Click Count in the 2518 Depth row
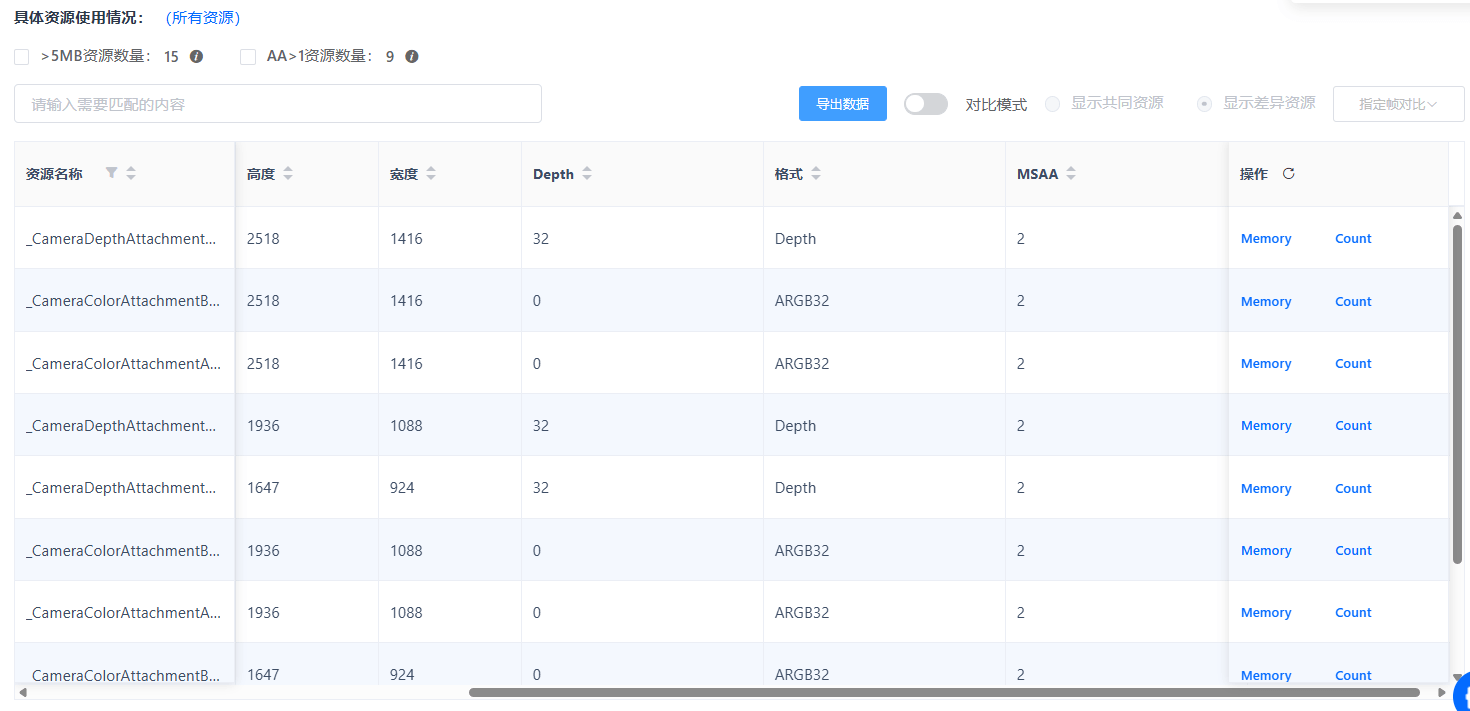1470x711 pixels. click(x=1353, y=239)
